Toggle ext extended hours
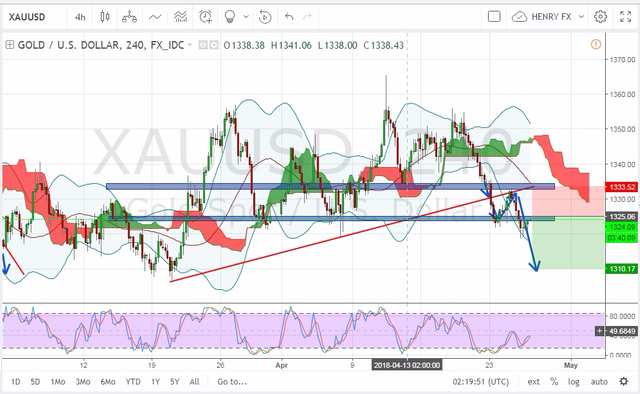The image size is (640, 394). (x=533, y=382)
